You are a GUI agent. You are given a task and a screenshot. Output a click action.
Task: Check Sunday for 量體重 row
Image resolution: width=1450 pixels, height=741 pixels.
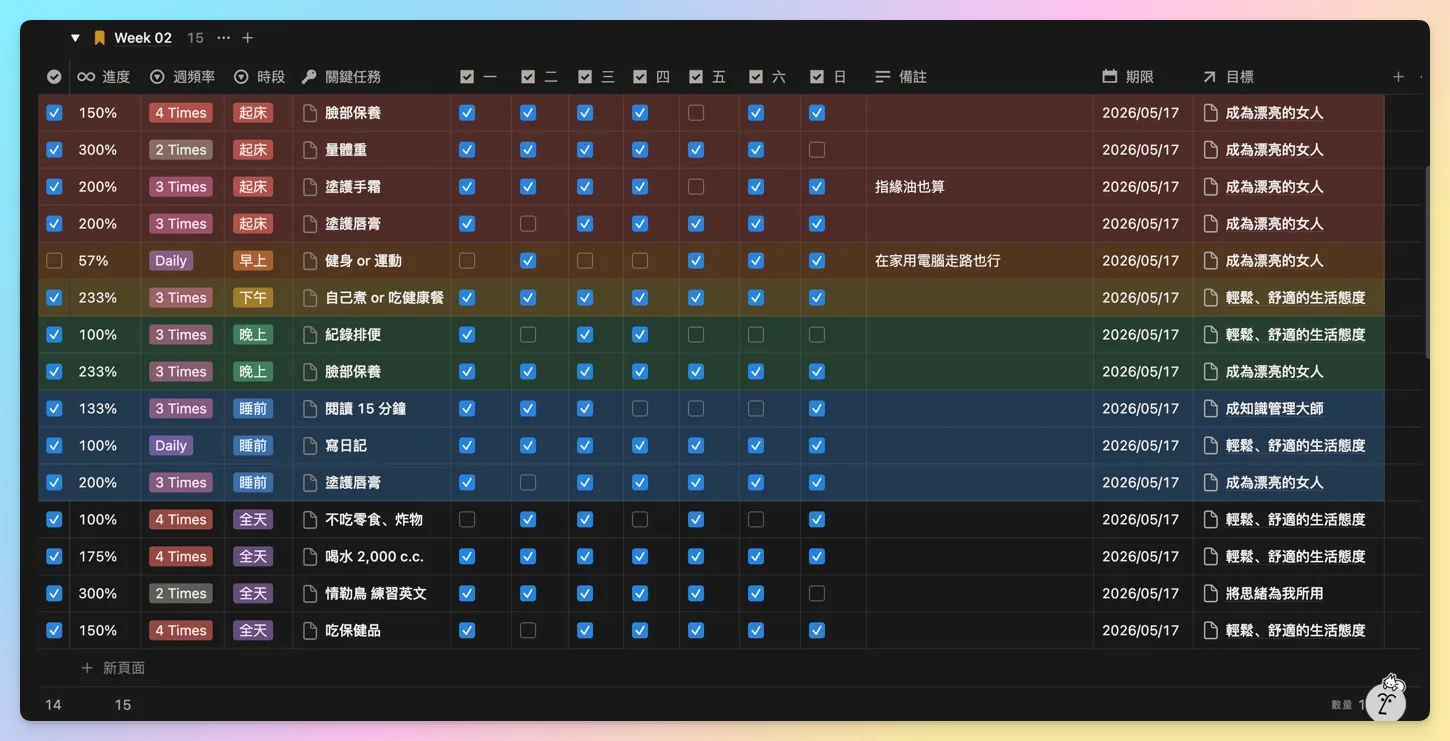(x=817, y=150)
